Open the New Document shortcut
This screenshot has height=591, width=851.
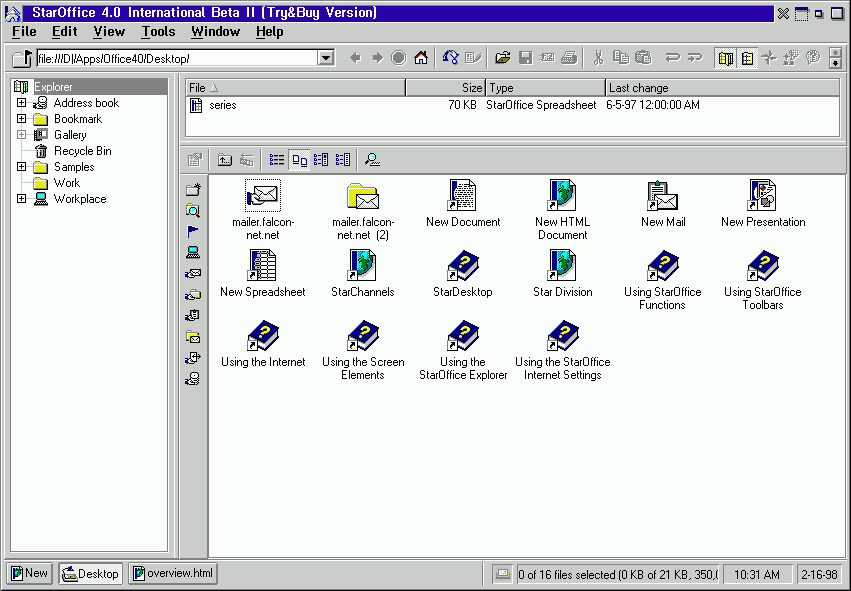[x=463, y=204]
